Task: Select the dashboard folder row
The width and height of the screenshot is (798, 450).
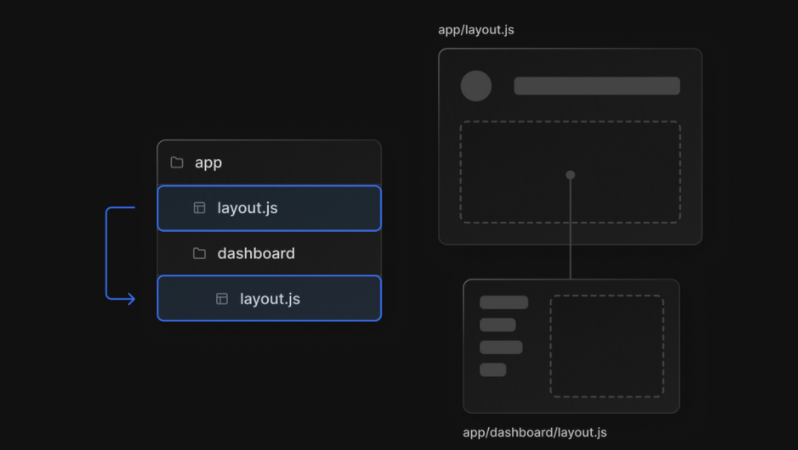Action: pyautogui.click(x=269, y=254)
